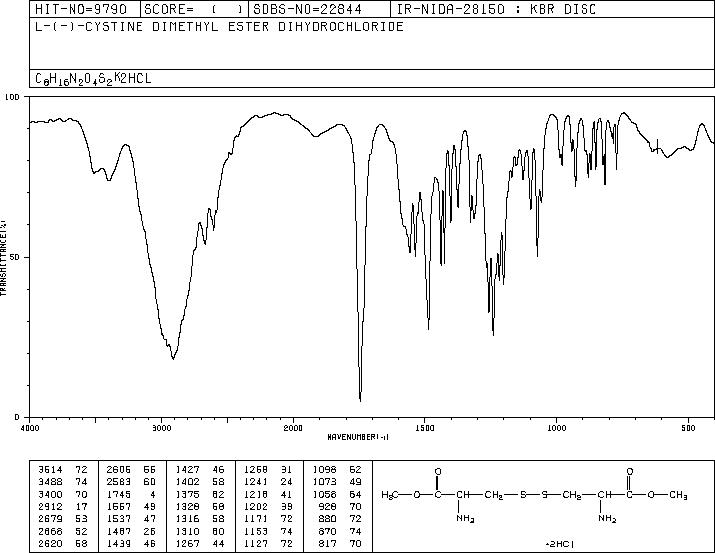
Task: Select peak value 1268 in the table
Action: (x=256, y=470)
